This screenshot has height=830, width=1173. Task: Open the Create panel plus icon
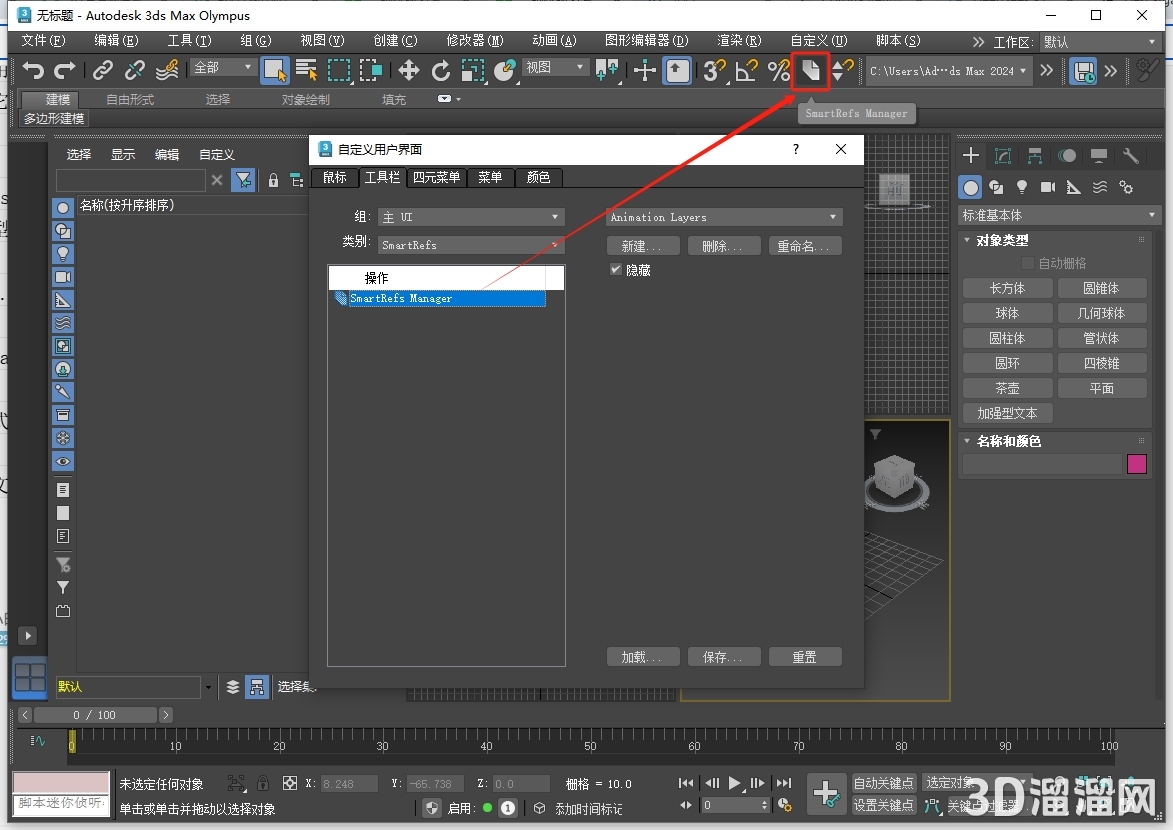[971, 156]
